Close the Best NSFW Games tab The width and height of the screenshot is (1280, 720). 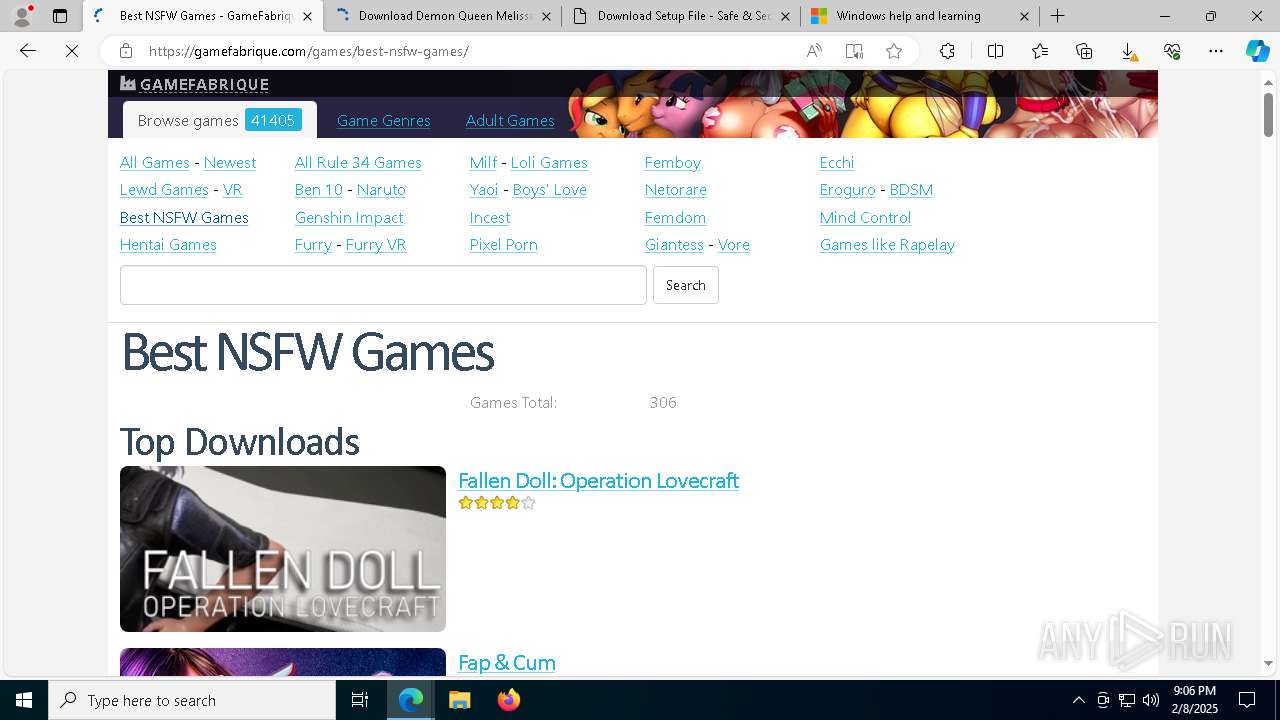pos(307,16)
